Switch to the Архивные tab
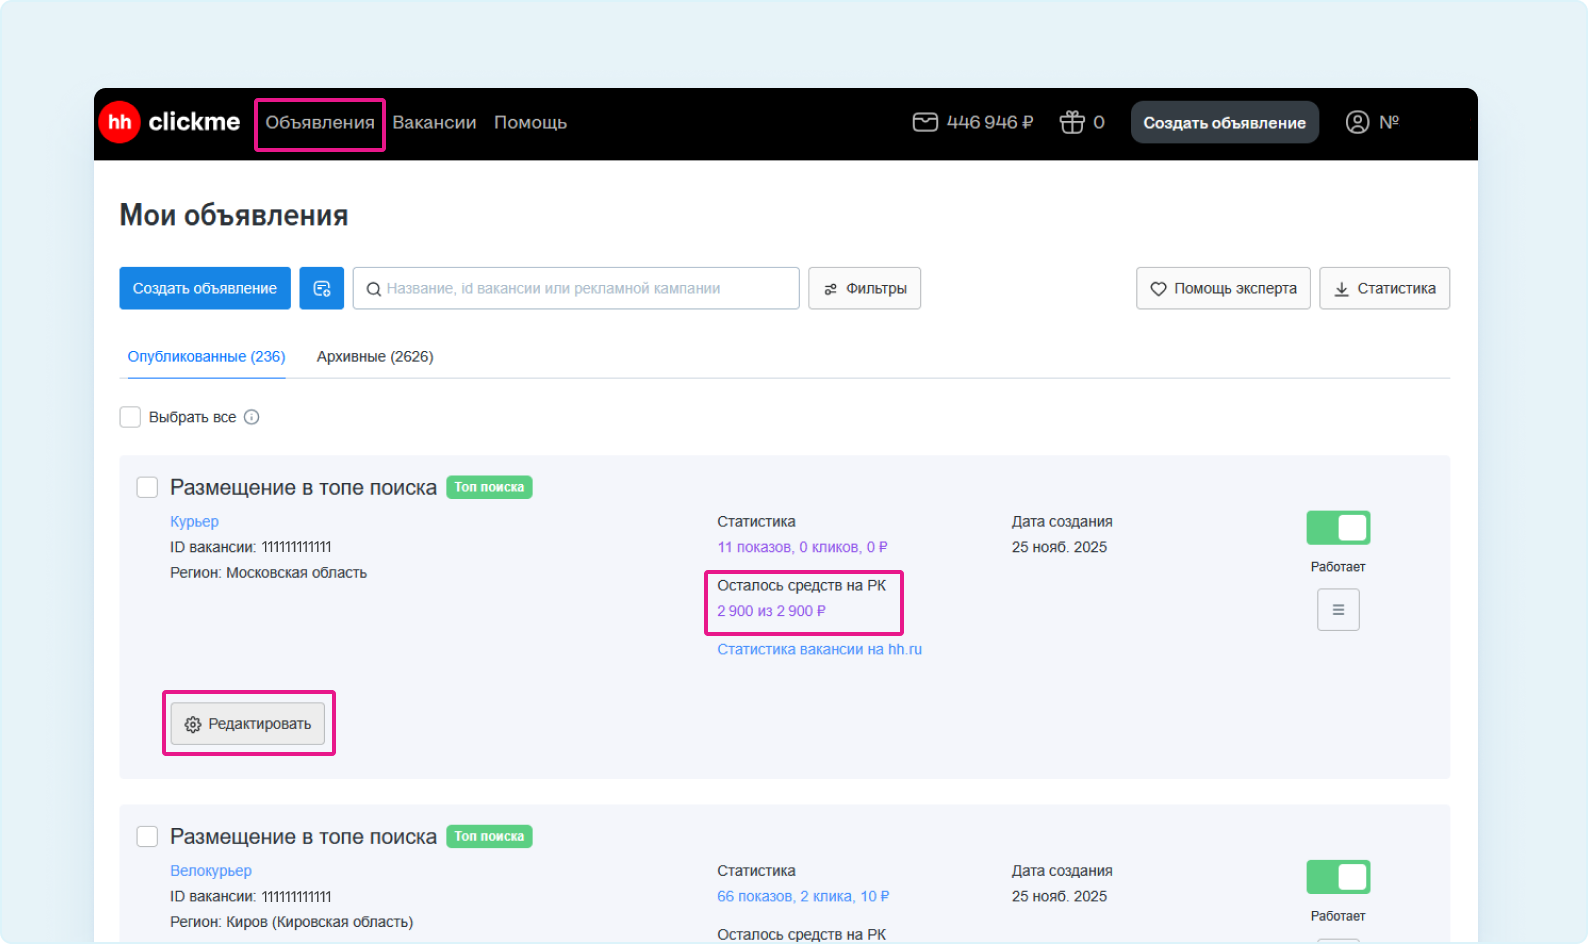Image resolution: width=1588 pixels, height=944 pixels. [x=375, y=356]
